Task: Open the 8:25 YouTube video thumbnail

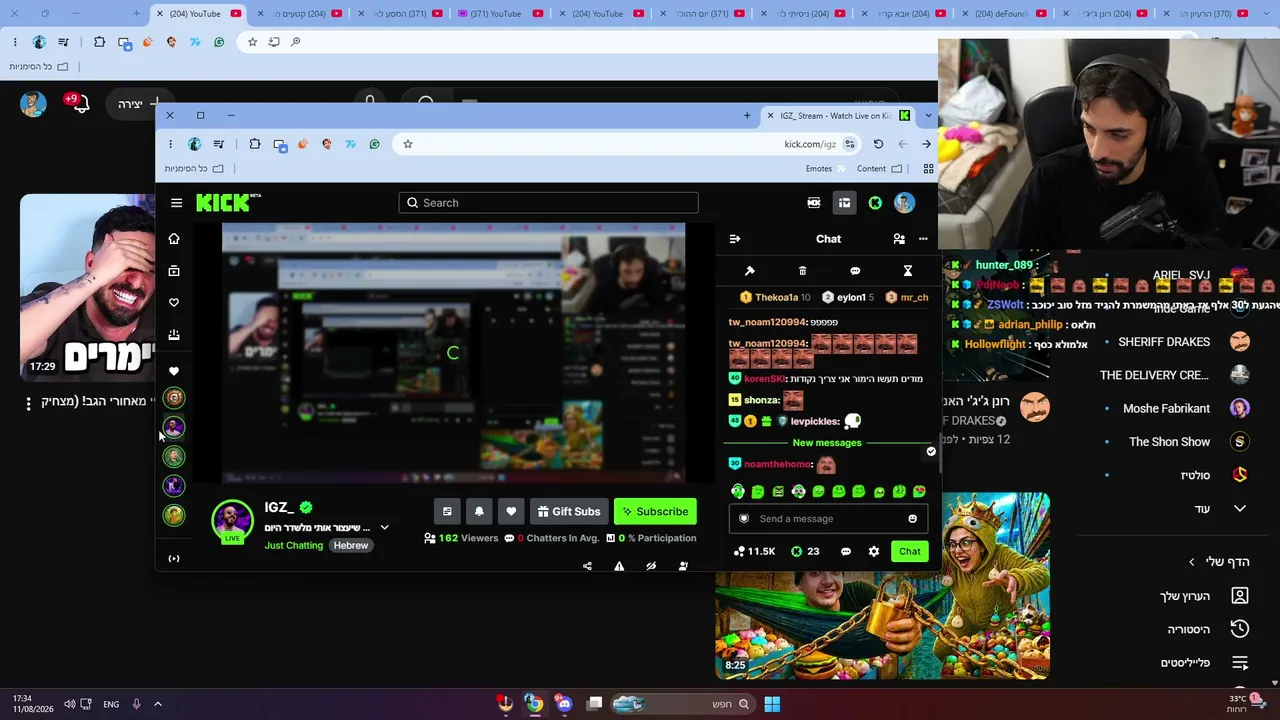Action: click(883, 586)
